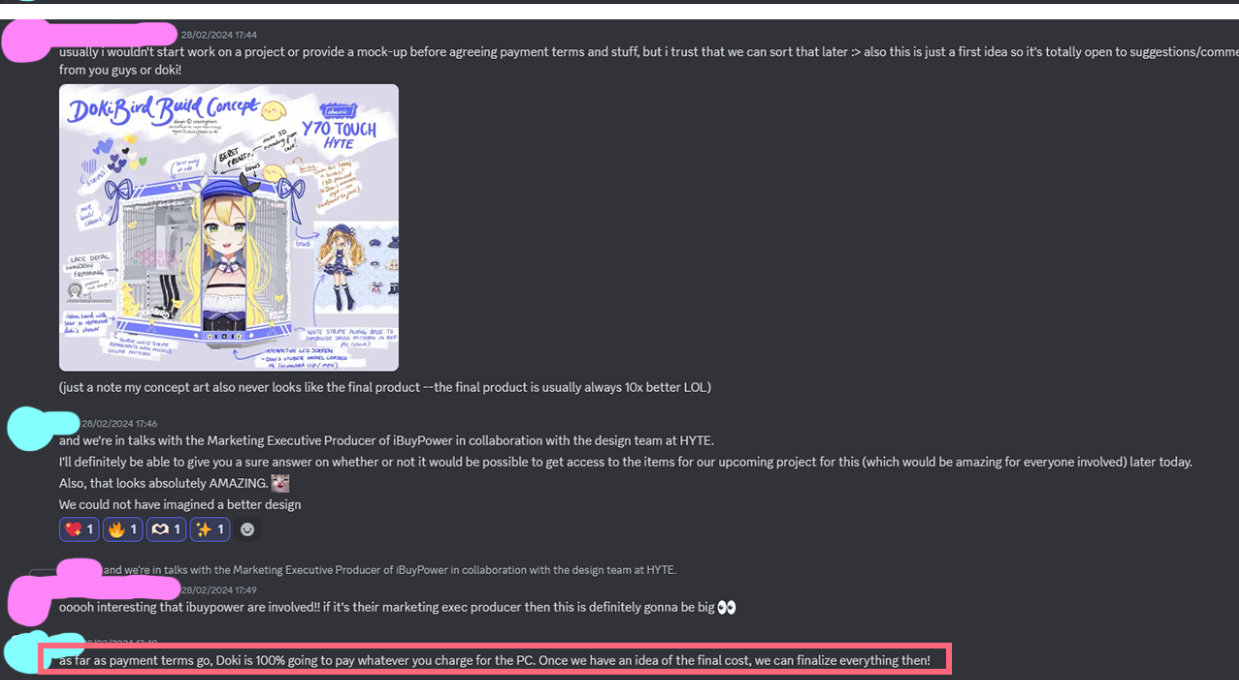Open the DokiBird Build Concept image

[229, 227]
